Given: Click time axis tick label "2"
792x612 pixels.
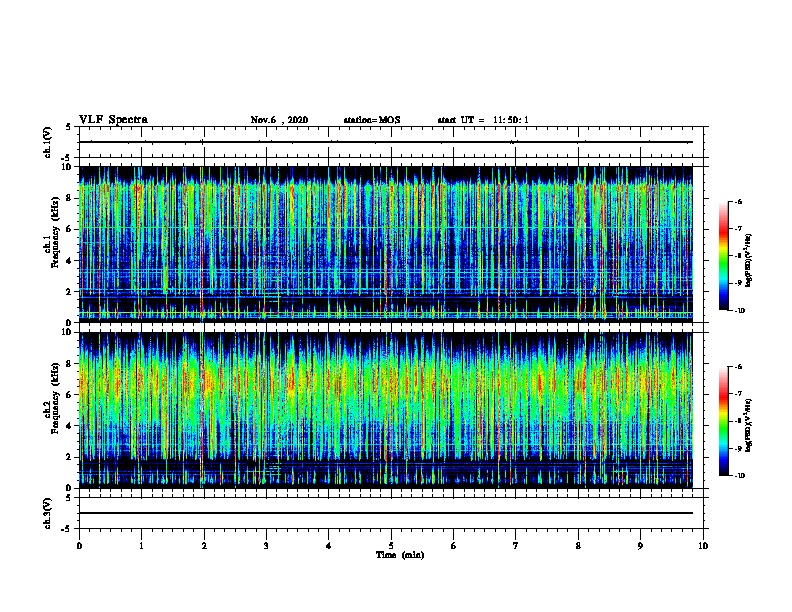Looking at the screenshot, I should (204, 546).
